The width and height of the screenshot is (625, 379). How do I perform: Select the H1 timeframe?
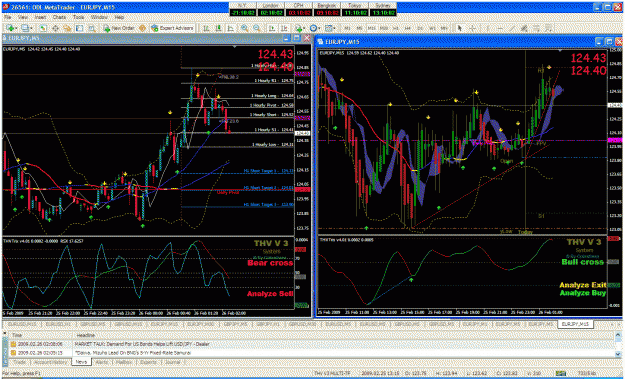click(396, 28)
